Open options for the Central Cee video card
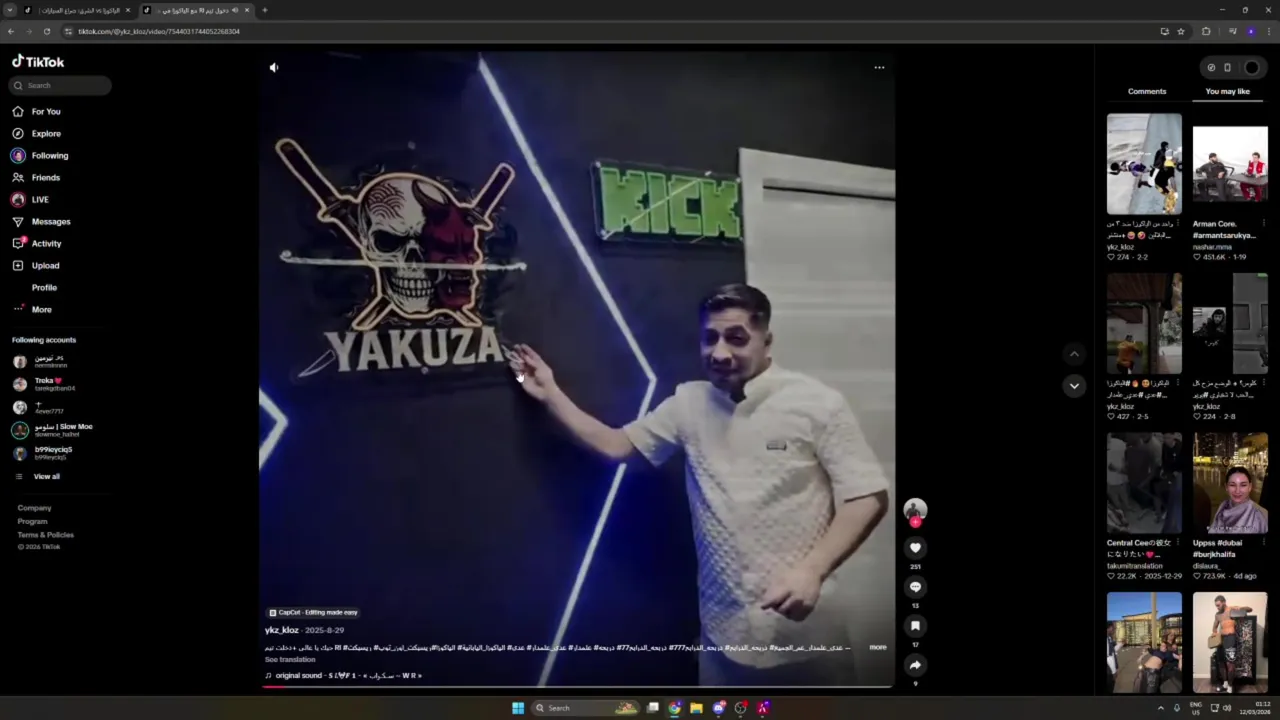Image resolution: width=1280 pixels, height=720 pixels. [x=1178, y=543]
